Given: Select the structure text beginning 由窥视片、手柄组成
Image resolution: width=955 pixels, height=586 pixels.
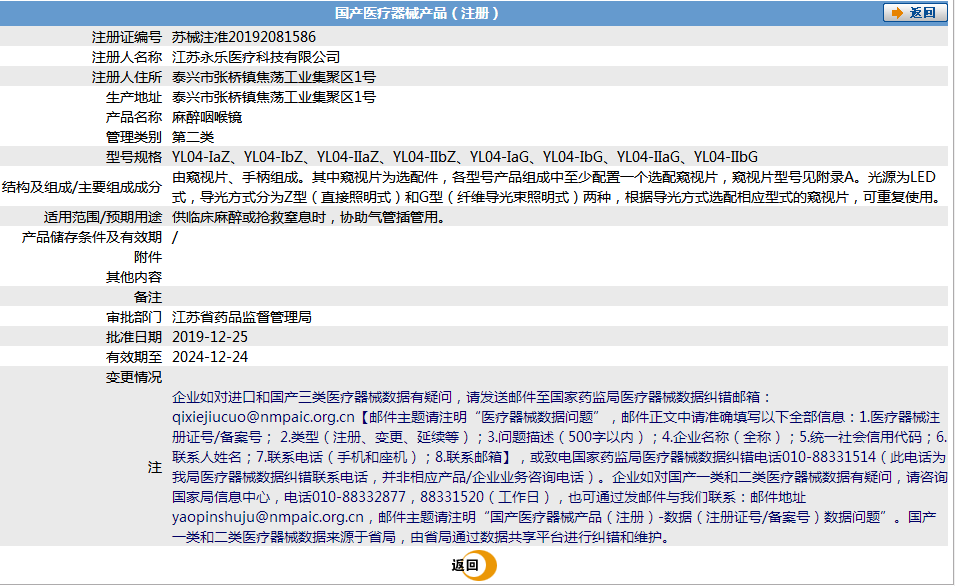Looking at the screenshot, I should coord(557,187).
